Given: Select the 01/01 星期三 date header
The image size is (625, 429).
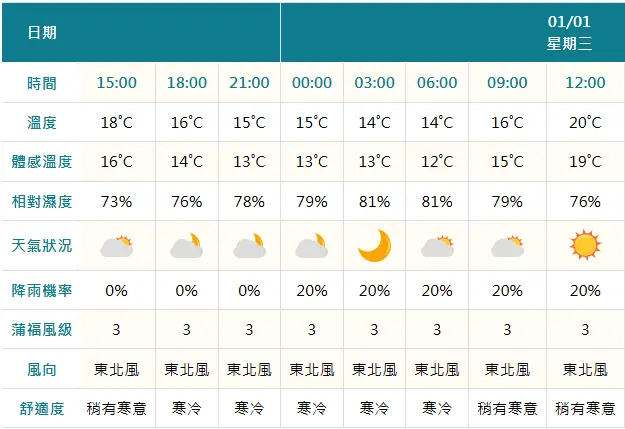Looking at the screenshot, I should (x=569, y=32).
